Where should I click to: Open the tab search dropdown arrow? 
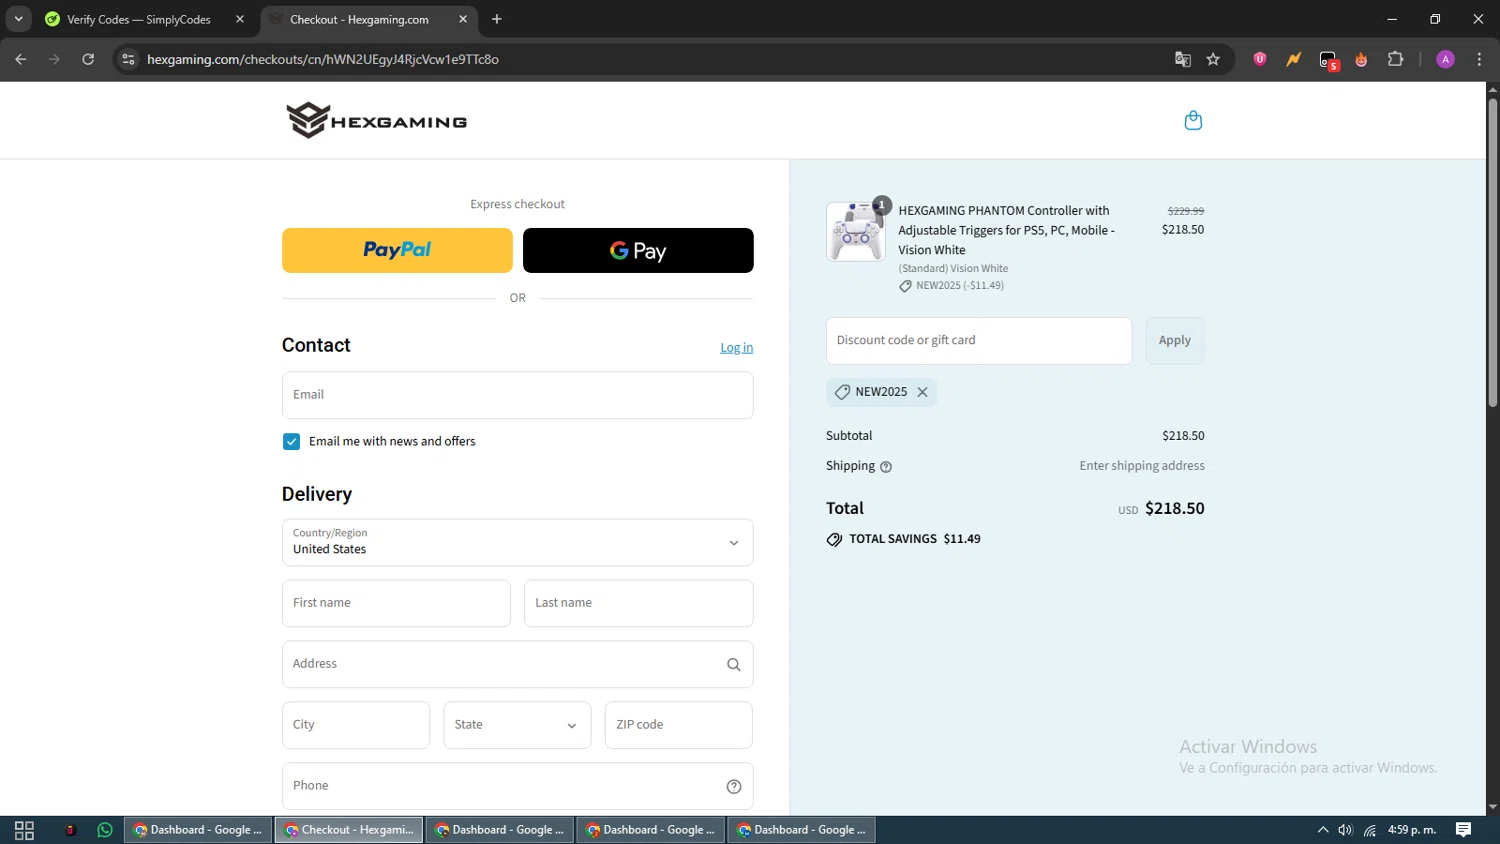pos(18,19)
